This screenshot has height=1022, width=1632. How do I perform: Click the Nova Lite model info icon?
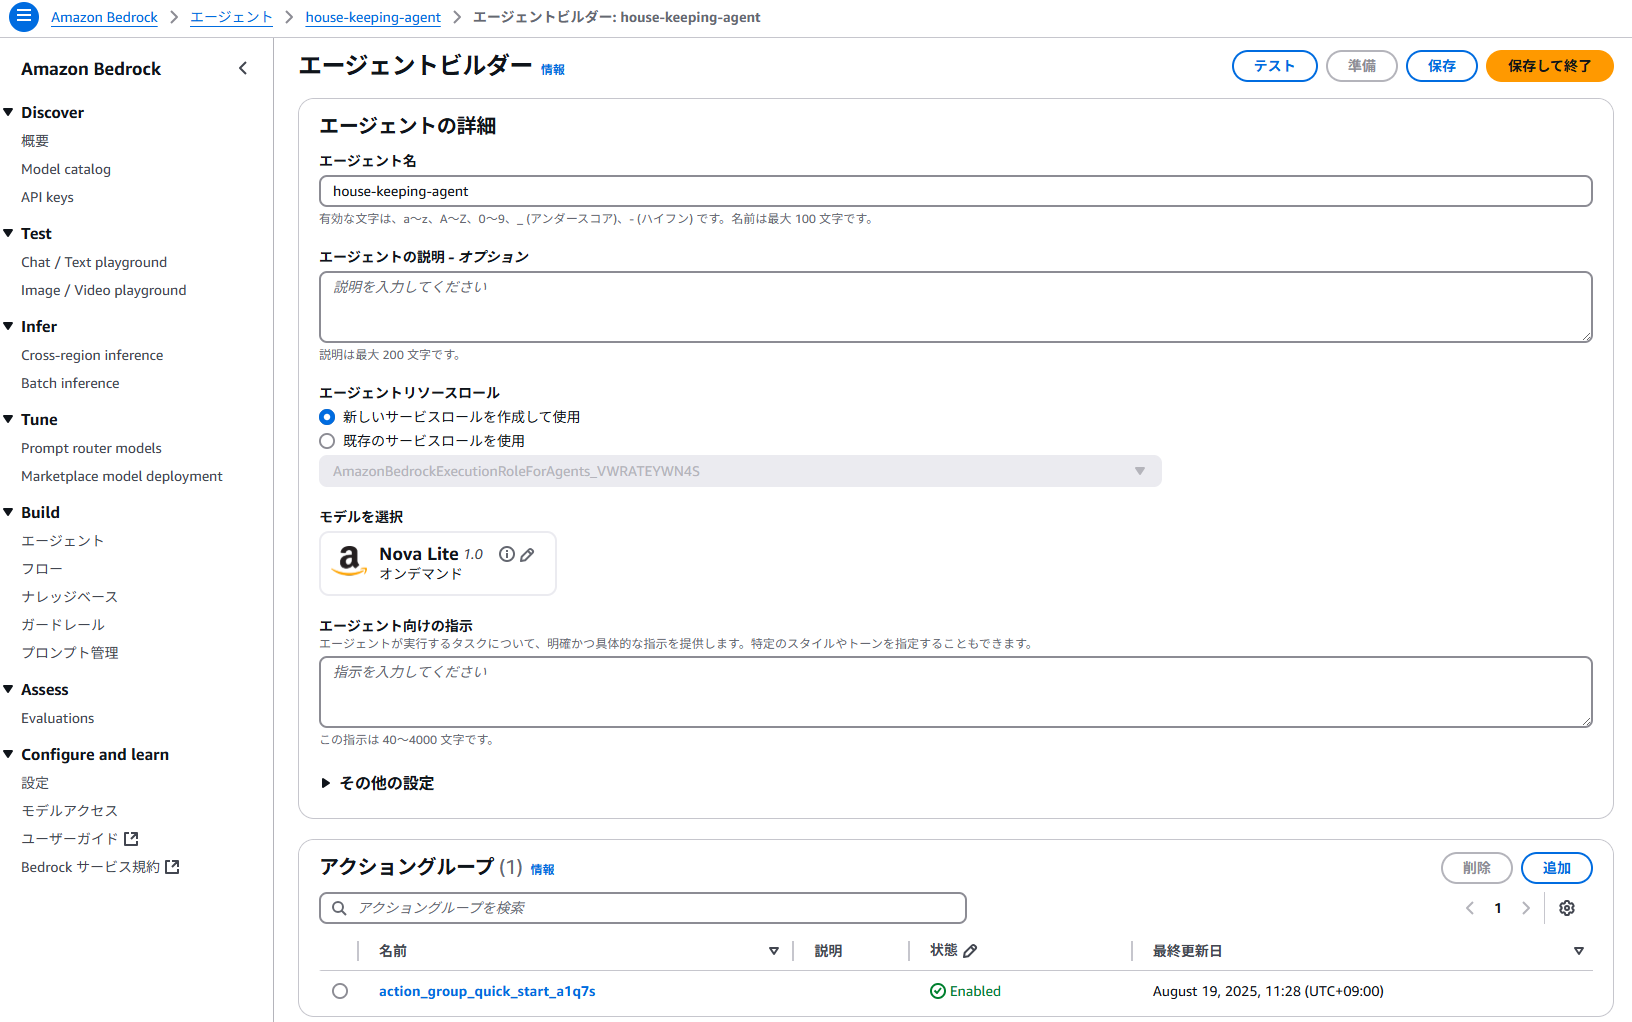click(507, 554)
